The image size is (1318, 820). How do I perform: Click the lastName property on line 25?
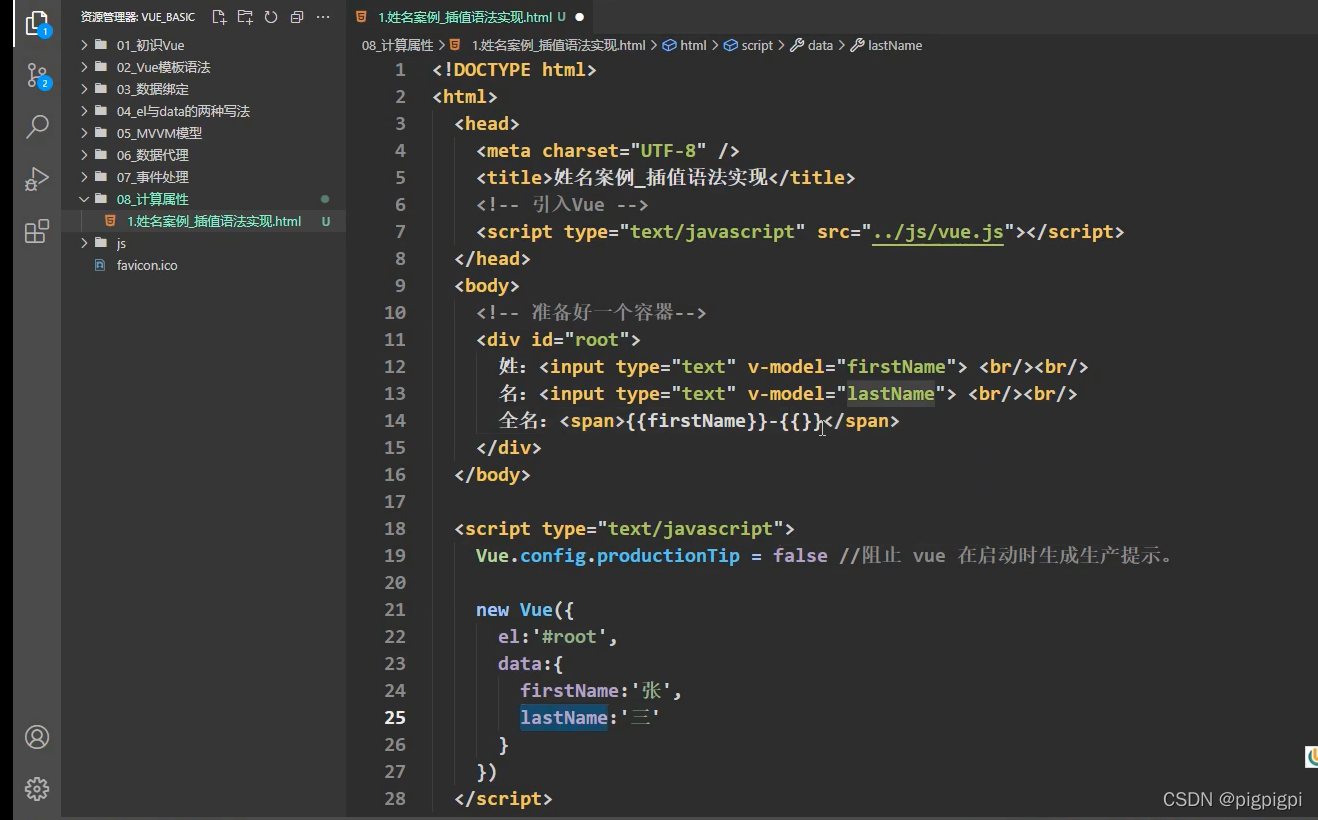point(563,718)
